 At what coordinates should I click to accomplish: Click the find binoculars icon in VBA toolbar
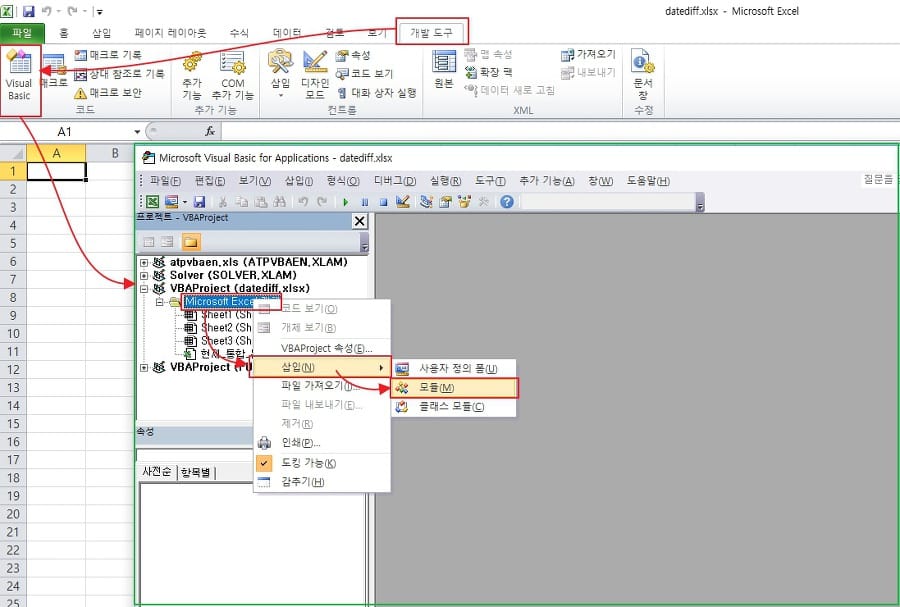coord(280,201)
